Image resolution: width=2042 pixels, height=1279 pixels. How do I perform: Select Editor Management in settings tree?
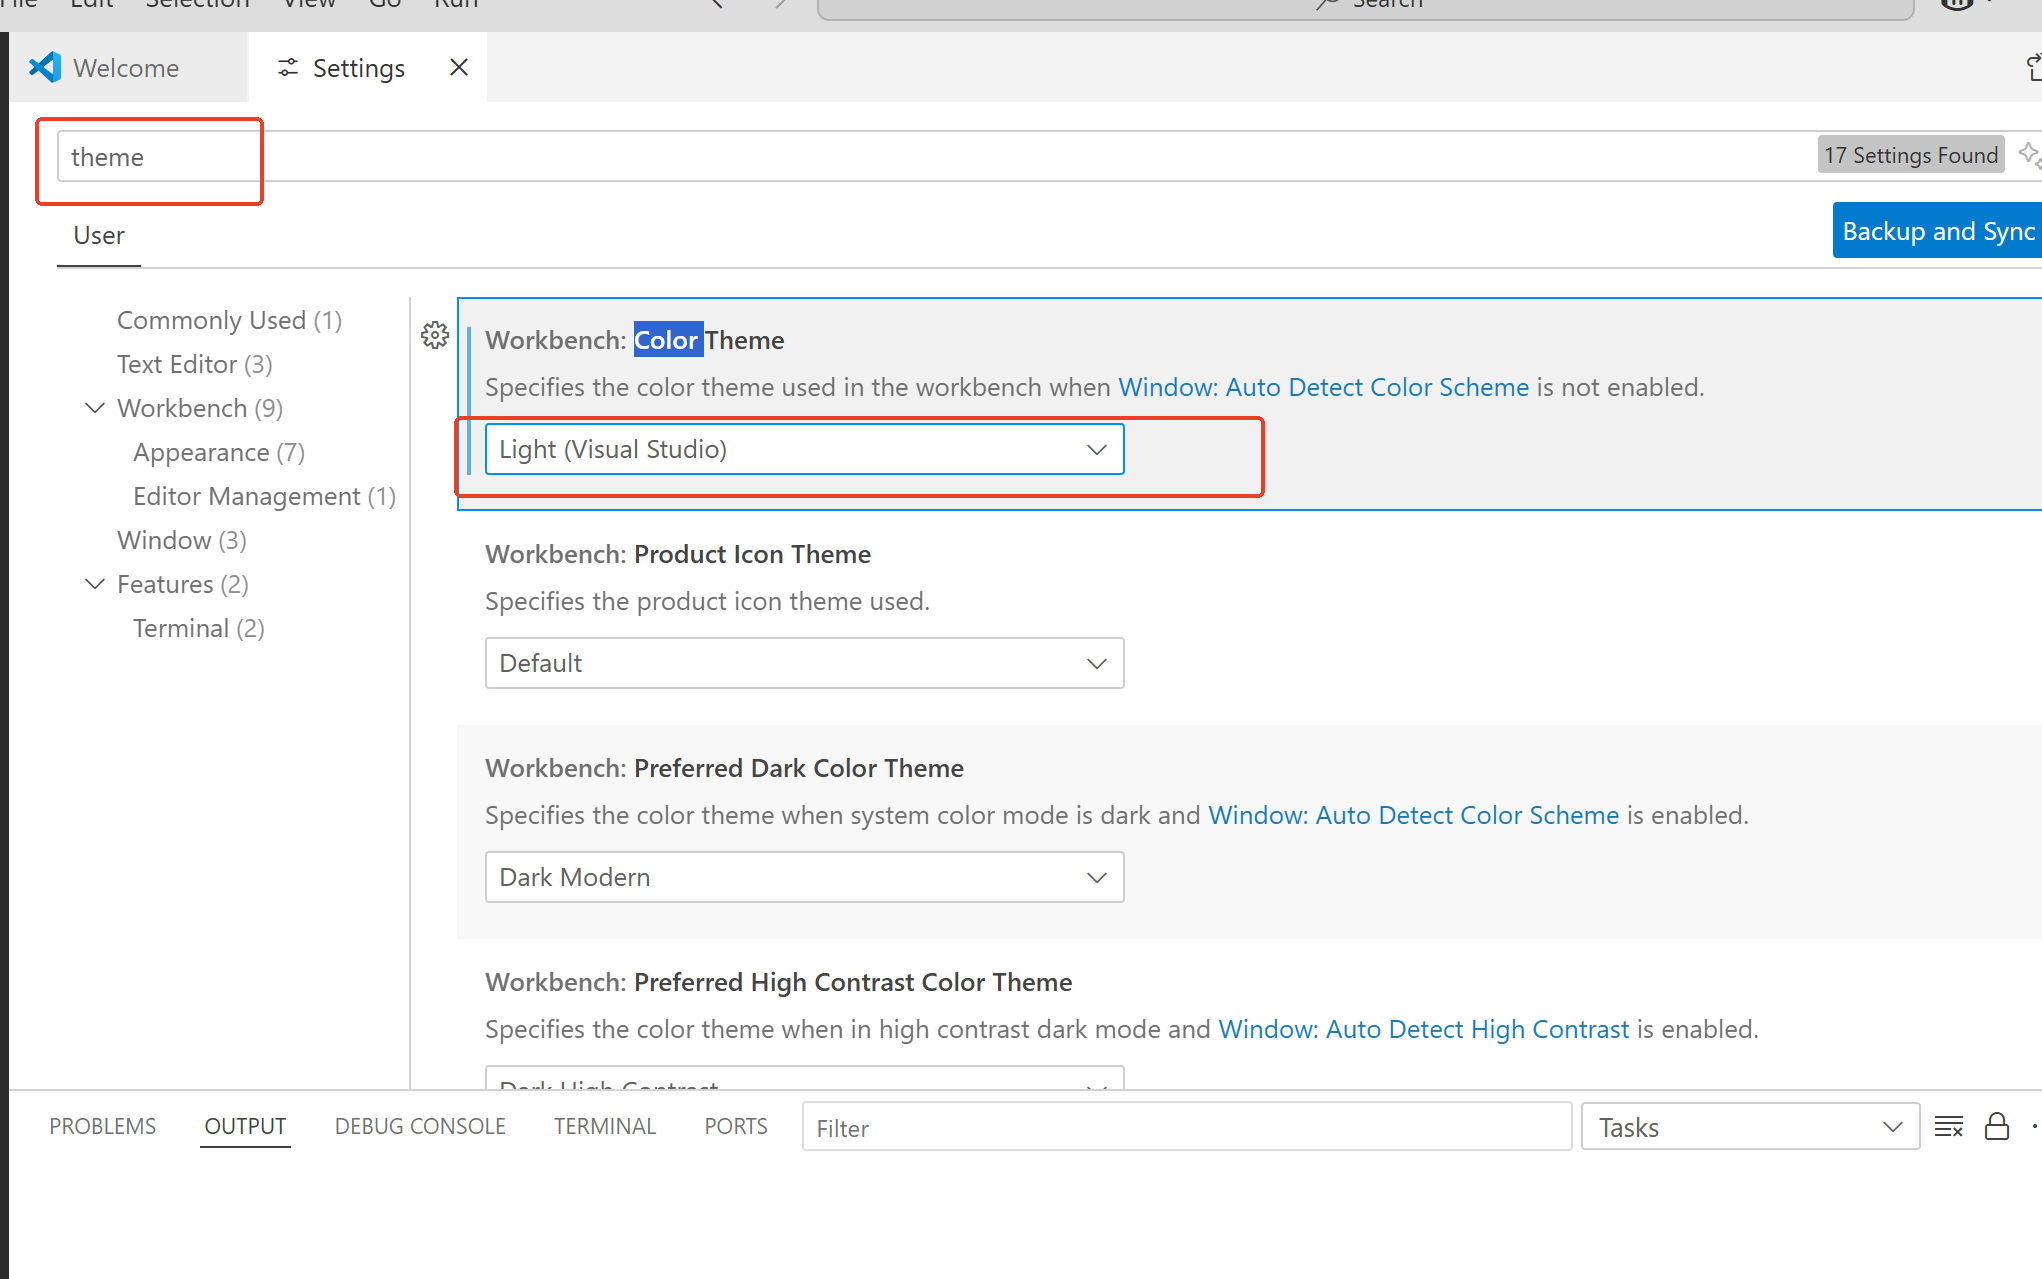264,496
